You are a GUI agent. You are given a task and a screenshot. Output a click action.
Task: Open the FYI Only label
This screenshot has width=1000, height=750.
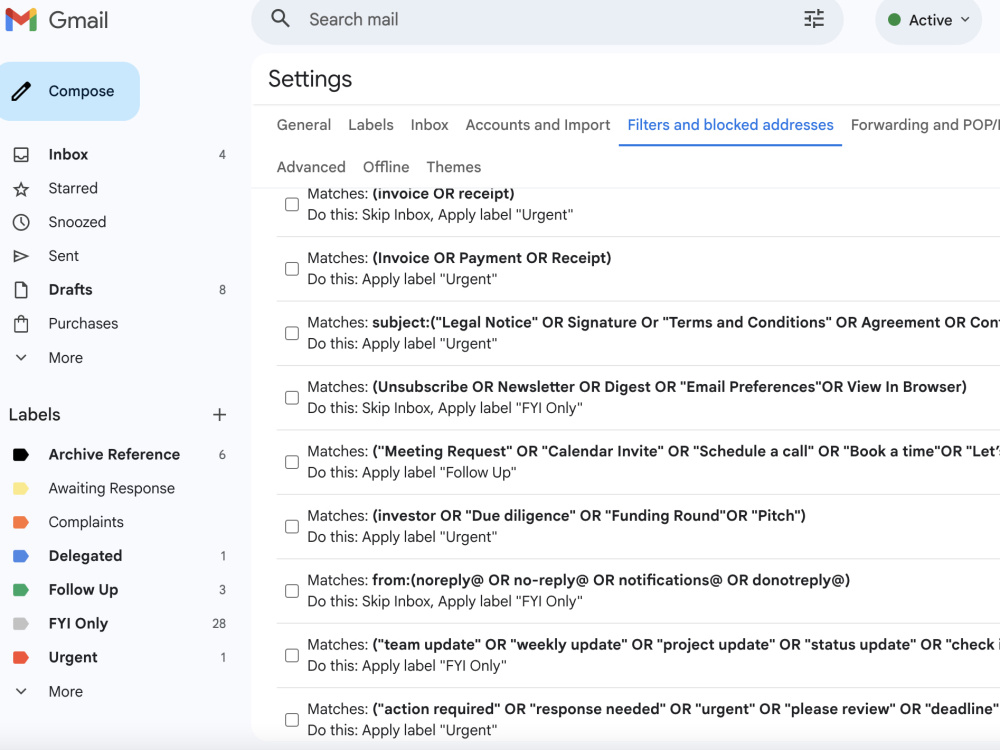(x=78, y=624)
